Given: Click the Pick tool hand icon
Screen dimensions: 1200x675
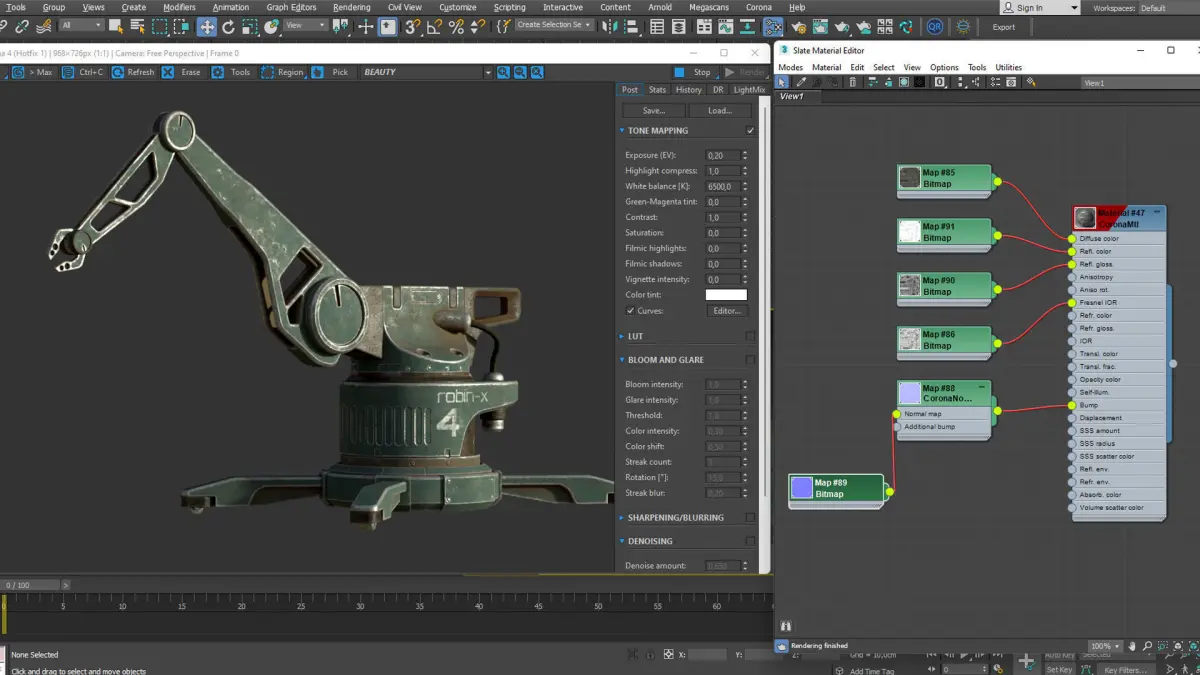Looking at the screenshot, I should [x=318, y=72].
